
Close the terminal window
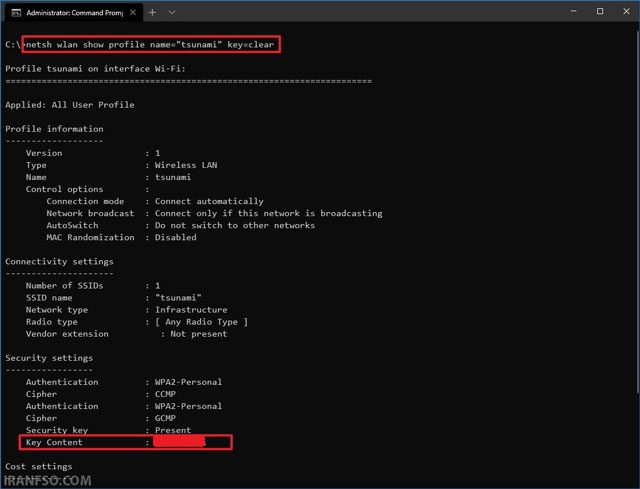tap(626, 11)
